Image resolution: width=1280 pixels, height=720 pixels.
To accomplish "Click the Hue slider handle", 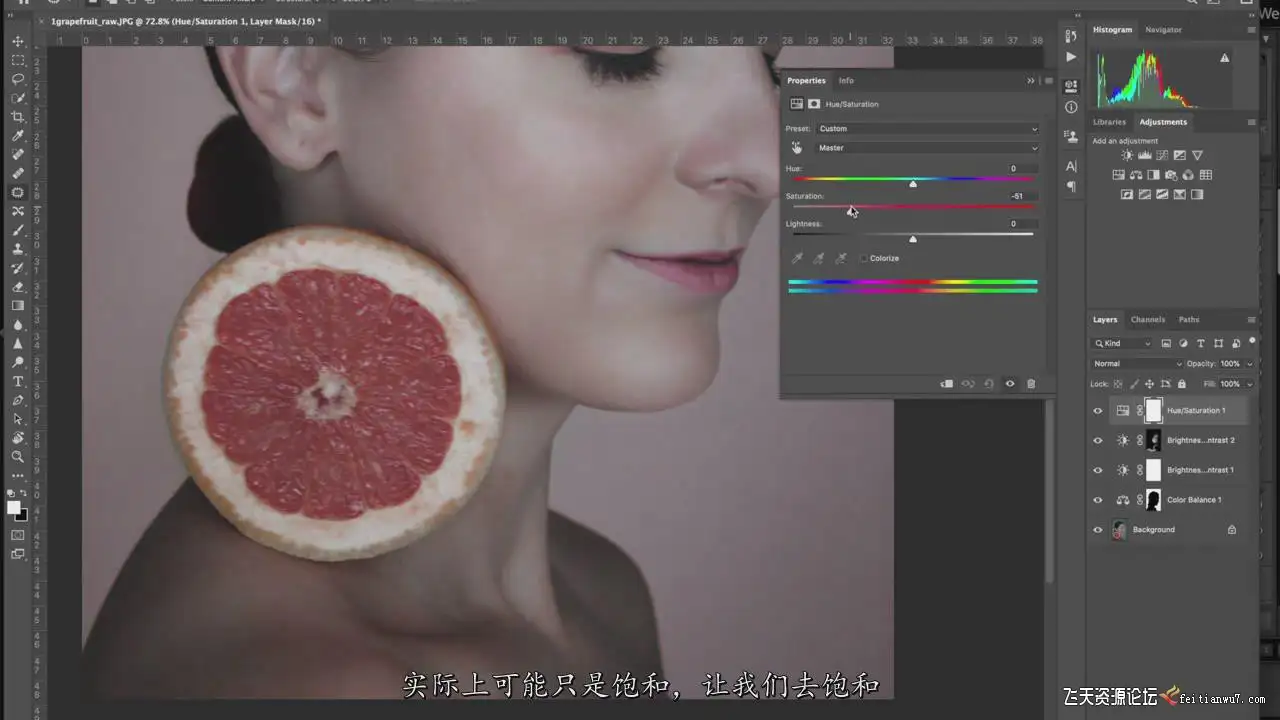I will 913,184.
